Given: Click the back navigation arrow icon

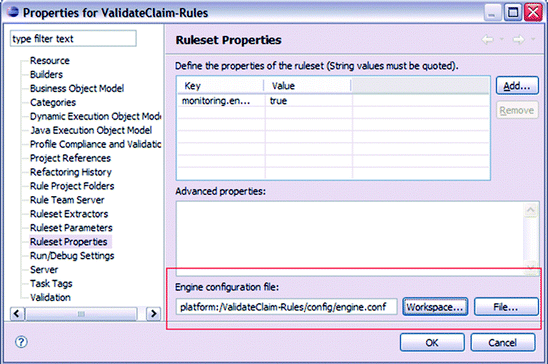Looking at the screenshot, I should [488, 39].
